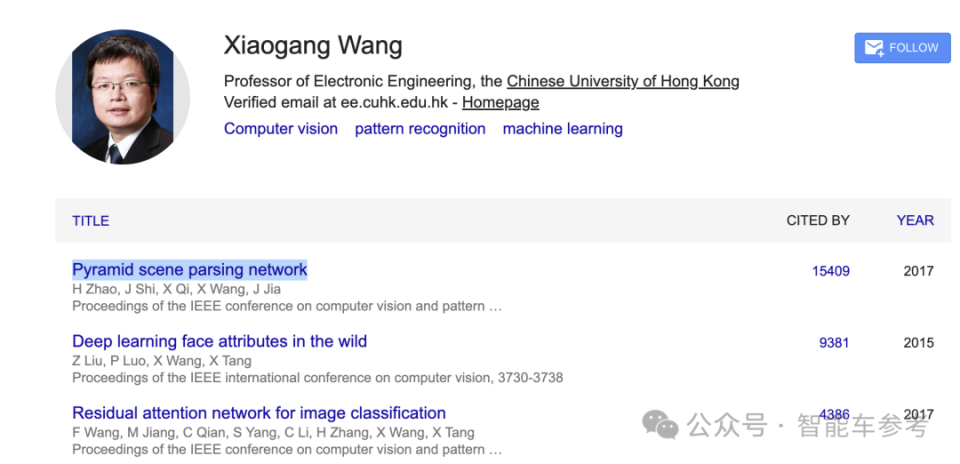Viewport: 960px width, 464px height.
Task: Click the machine learning interest tag
Action: 563,128
